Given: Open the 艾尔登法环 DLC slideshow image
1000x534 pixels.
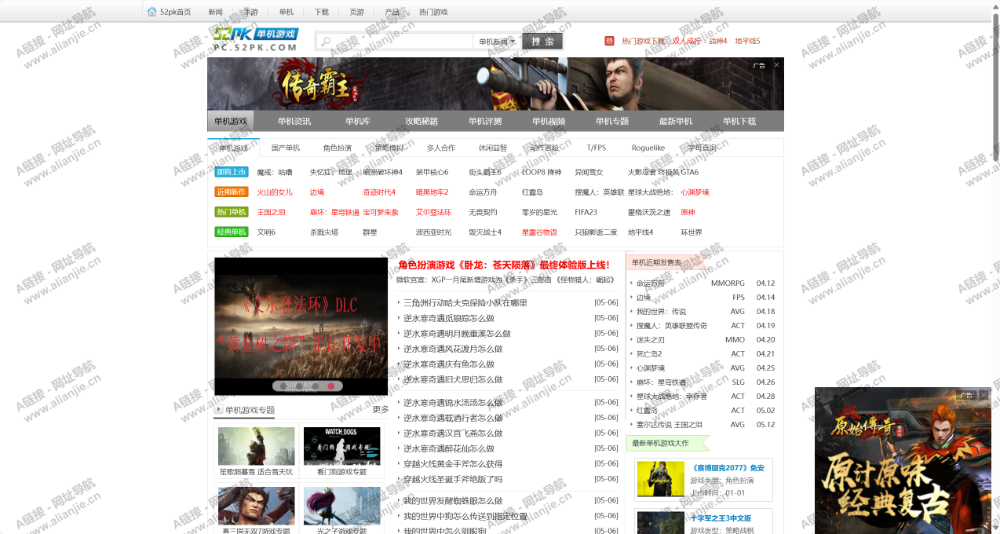Looking at the screenshot, I should pos(301,326).
